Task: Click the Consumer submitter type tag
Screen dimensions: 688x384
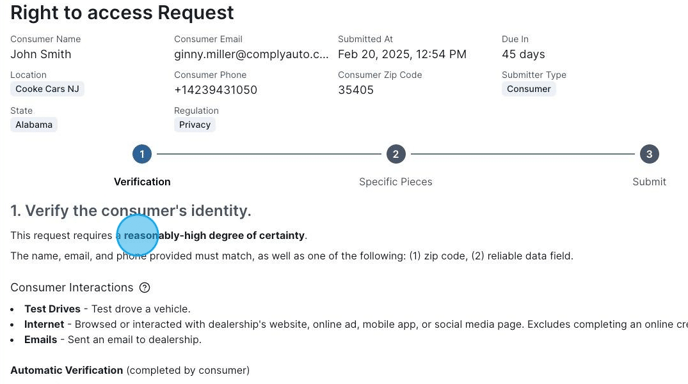Action: (529, 89)
